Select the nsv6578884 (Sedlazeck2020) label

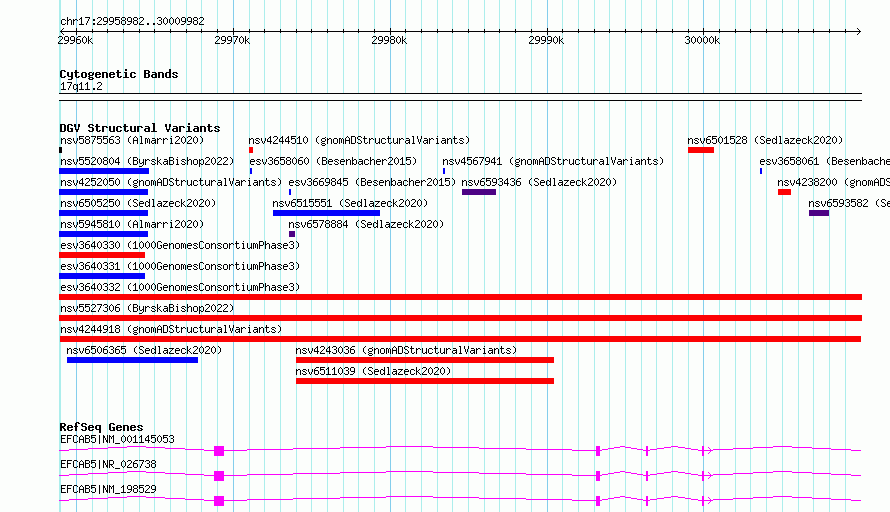click(x=366, y=224)
